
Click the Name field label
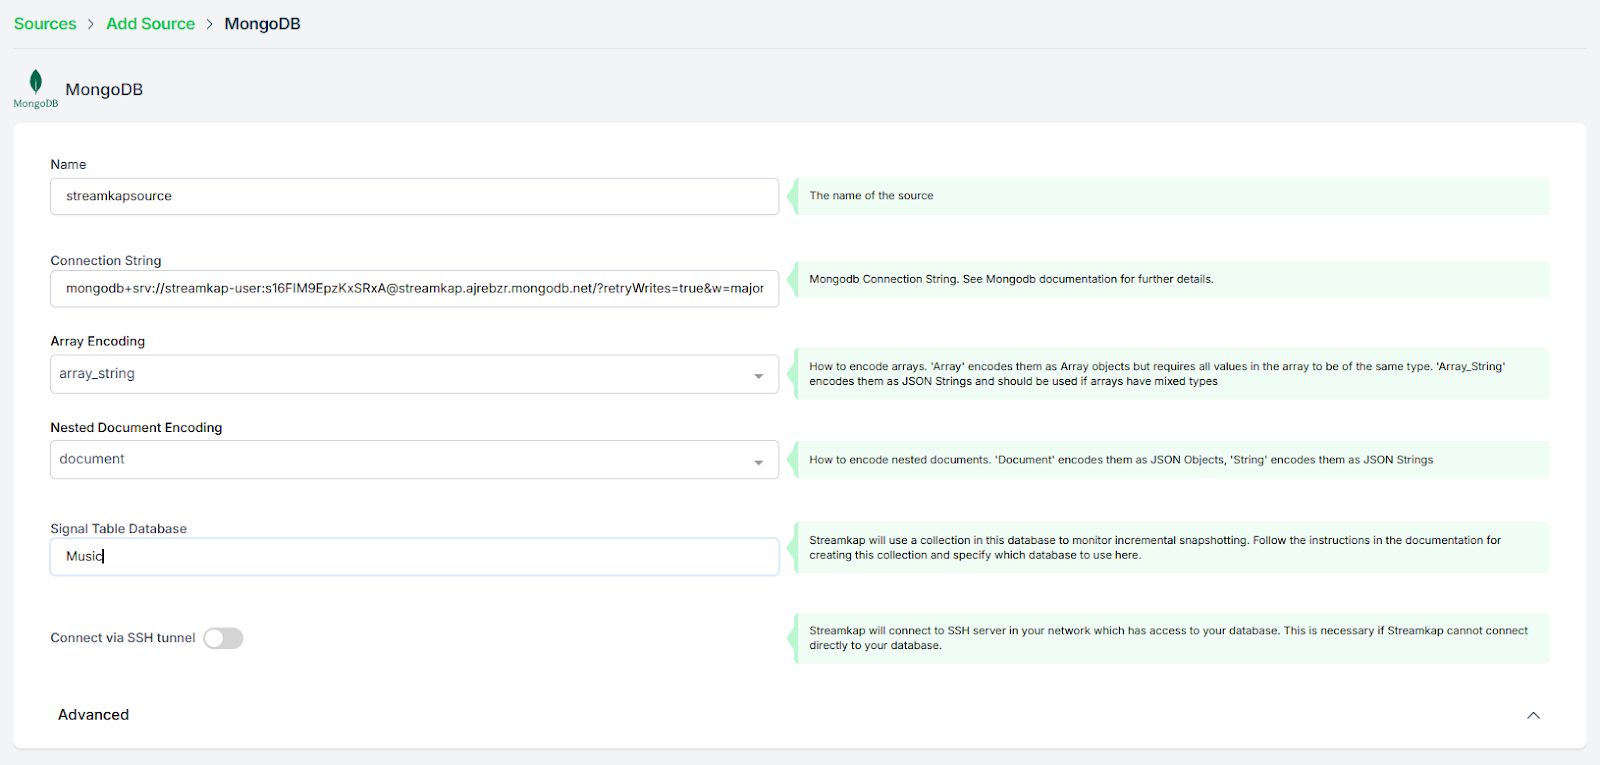[68, 164]
